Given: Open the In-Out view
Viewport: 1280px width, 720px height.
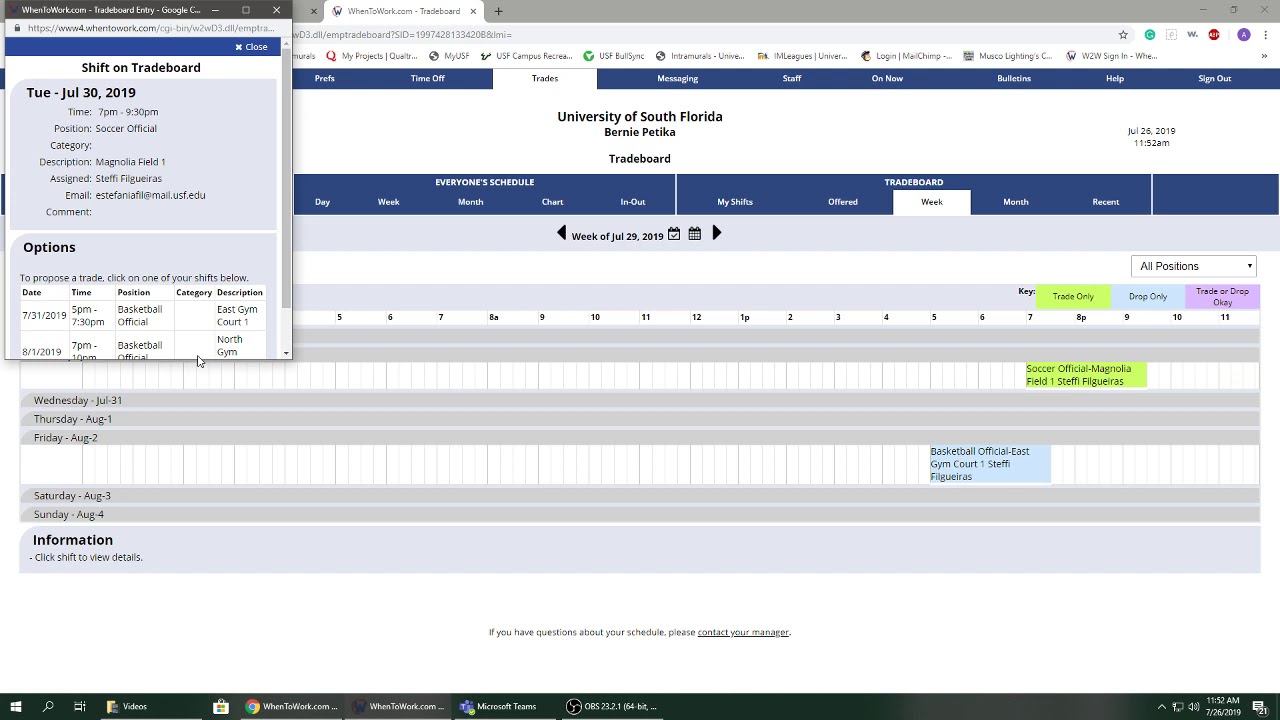Looking at the screenshot, I should (633, 202).
